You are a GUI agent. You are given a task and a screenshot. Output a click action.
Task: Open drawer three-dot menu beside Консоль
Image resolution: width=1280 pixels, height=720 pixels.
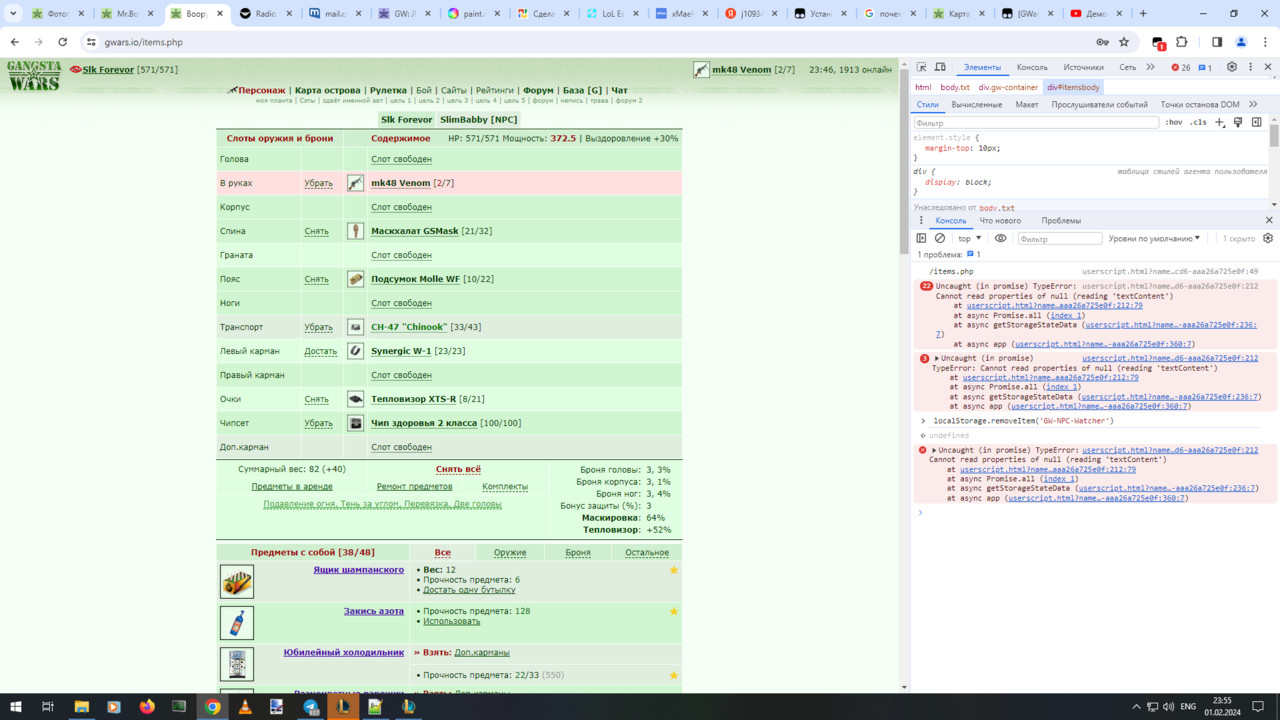(921, 220)
